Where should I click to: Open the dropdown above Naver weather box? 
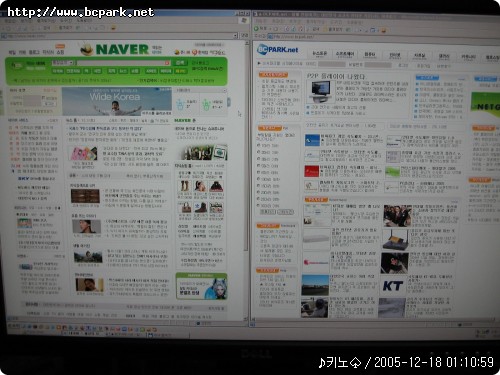tap(224, 91)
